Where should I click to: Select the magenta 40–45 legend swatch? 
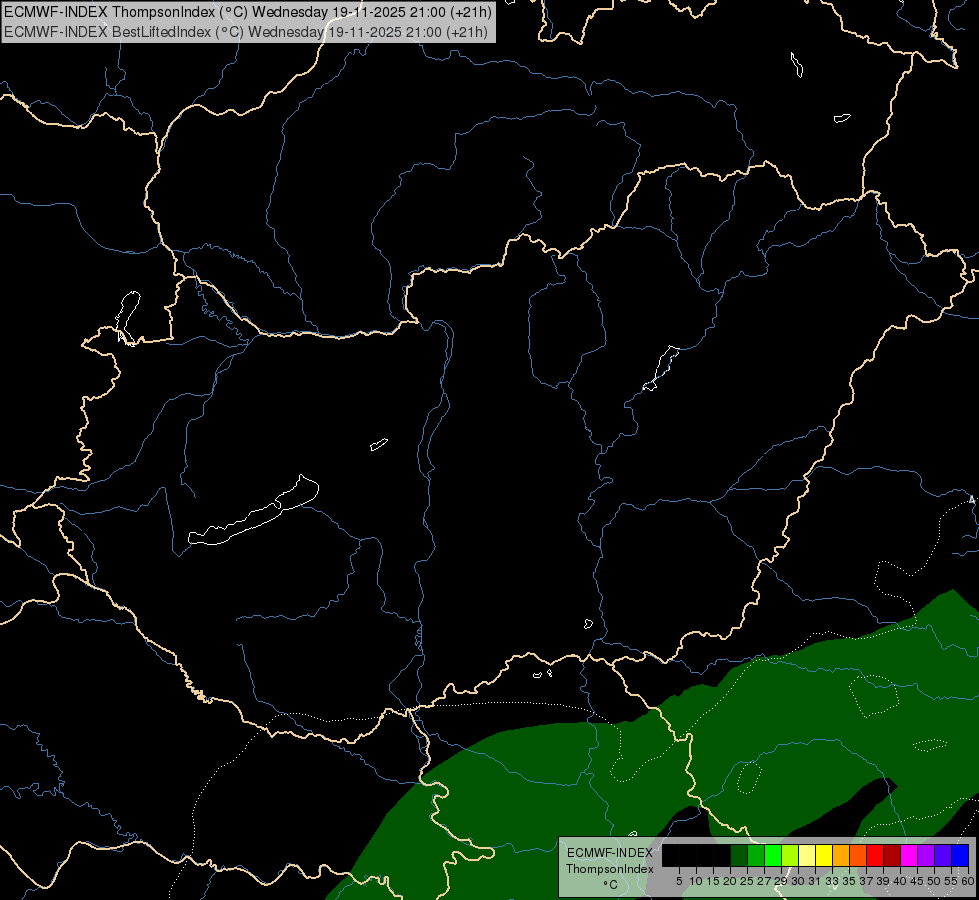[x=909, y=855]
